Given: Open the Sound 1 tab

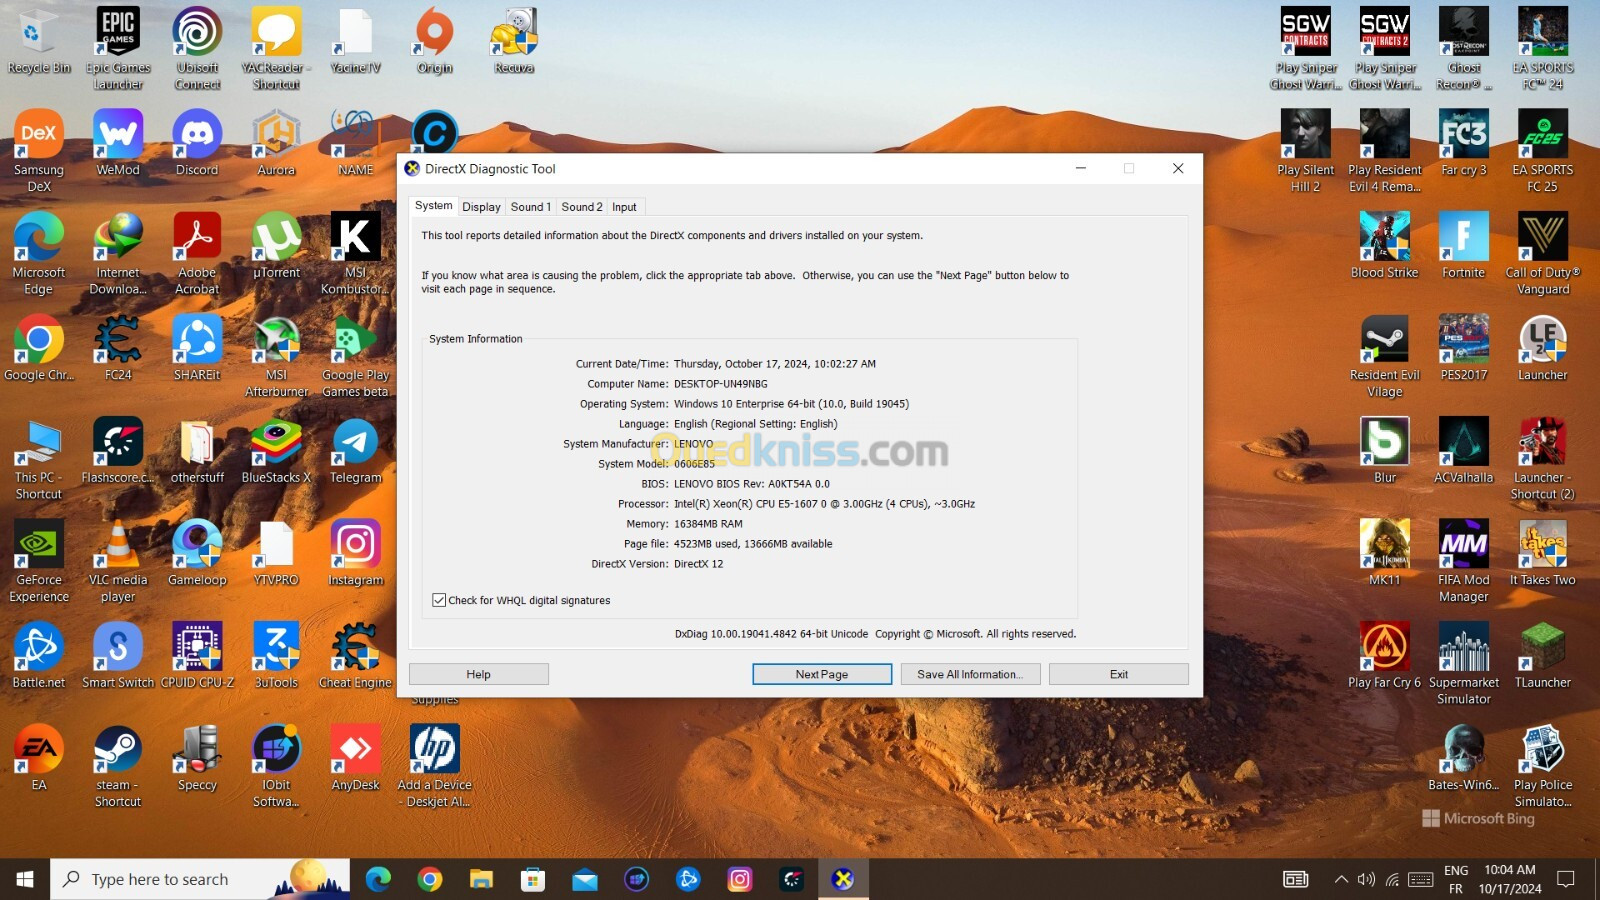Looking at the screenshot, I should [x=530, y=207].
